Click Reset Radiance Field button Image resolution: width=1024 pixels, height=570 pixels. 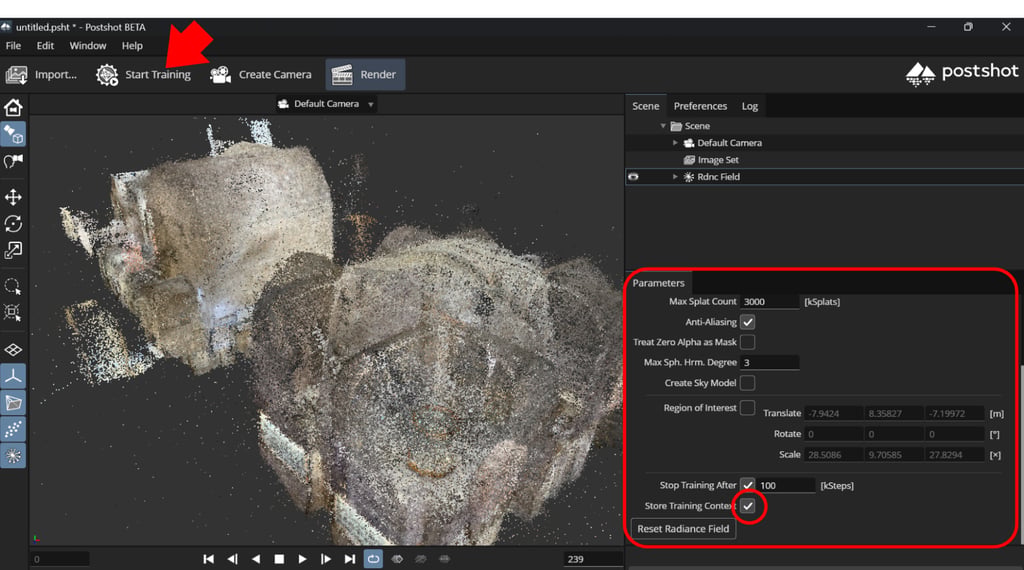tap(683, 529)
